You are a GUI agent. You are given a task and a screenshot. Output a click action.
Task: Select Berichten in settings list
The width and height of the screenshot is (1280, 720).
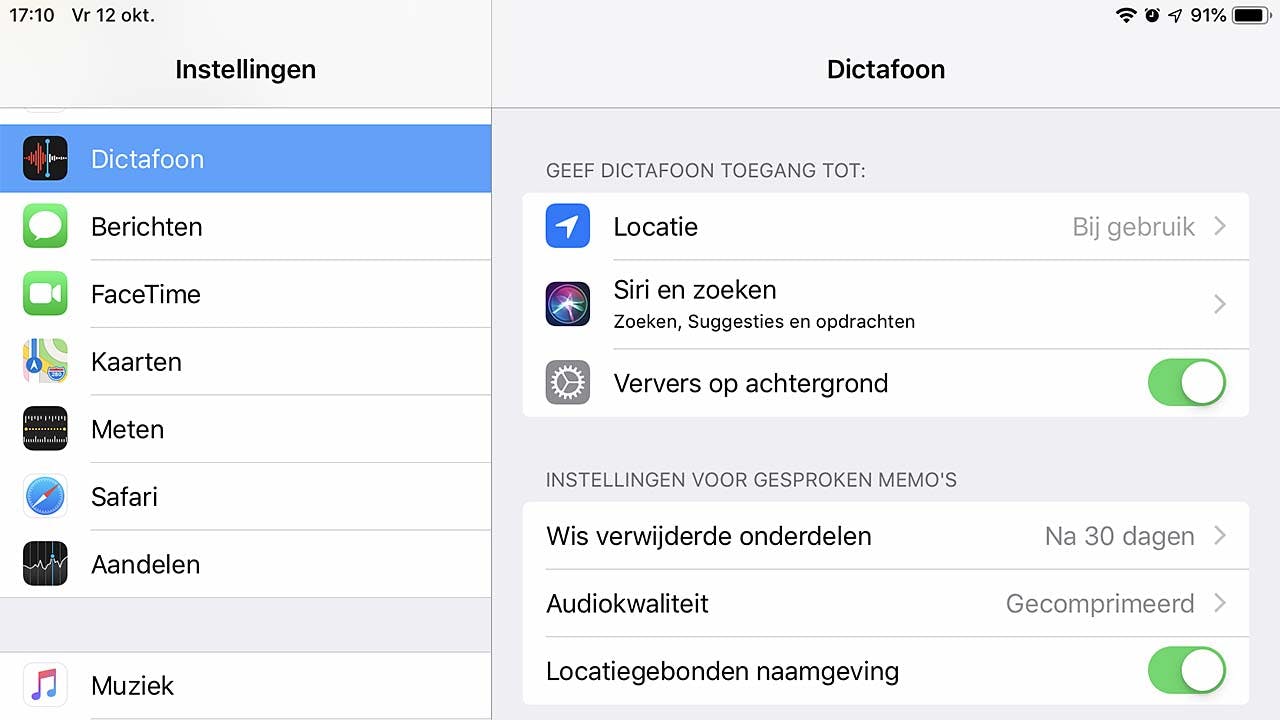pos(146,227)
